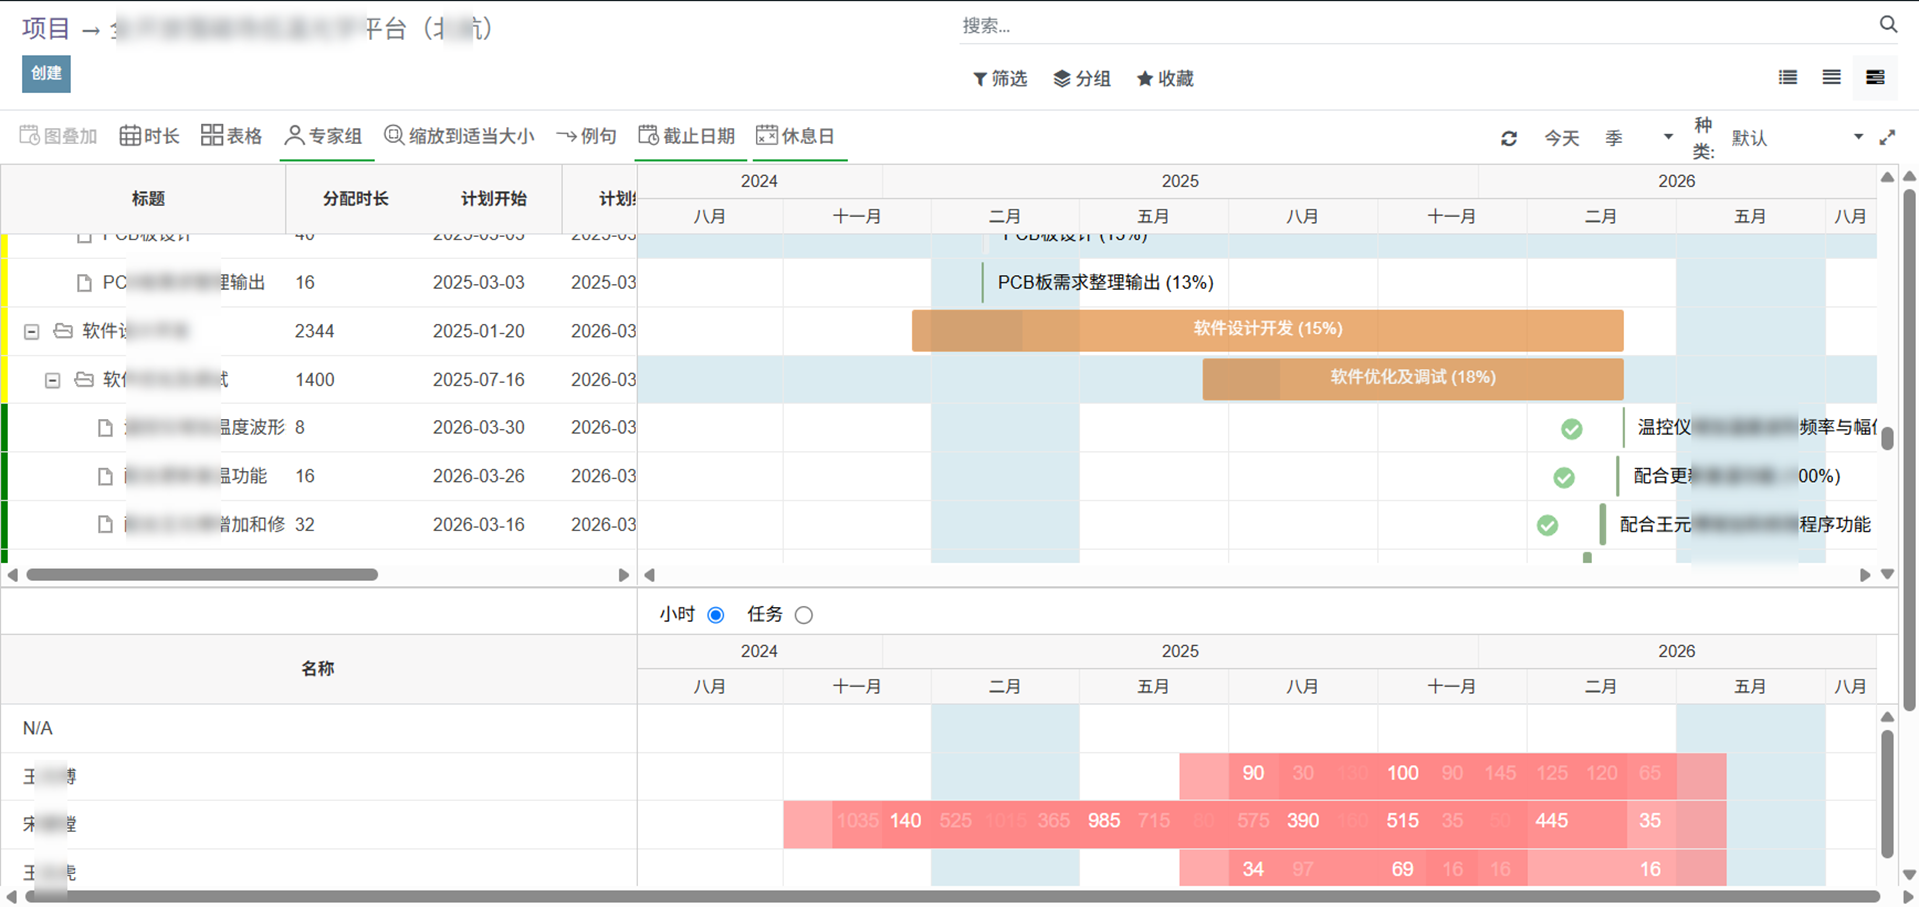Select the 小时 radio button

coord(716,615)
